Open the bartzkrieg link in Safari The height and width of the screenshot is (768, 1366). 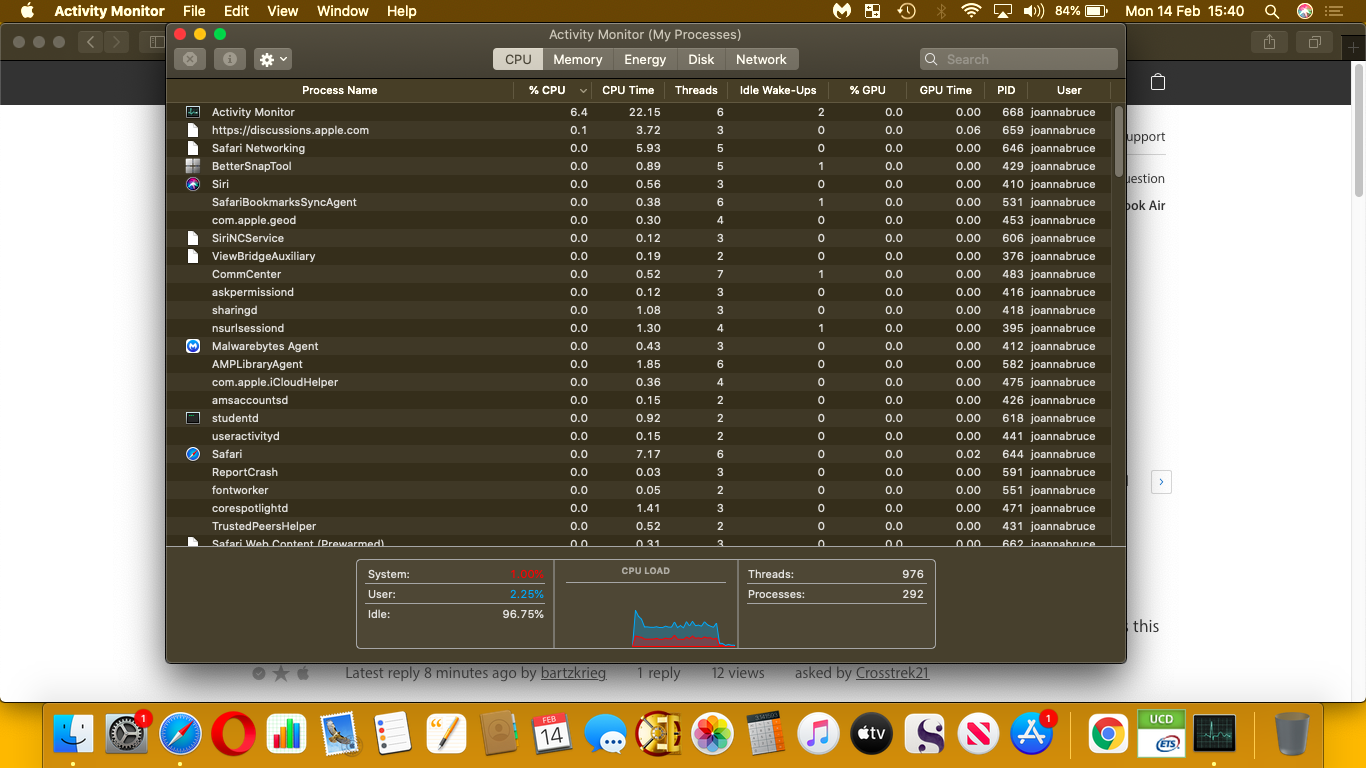pos(573,673)
